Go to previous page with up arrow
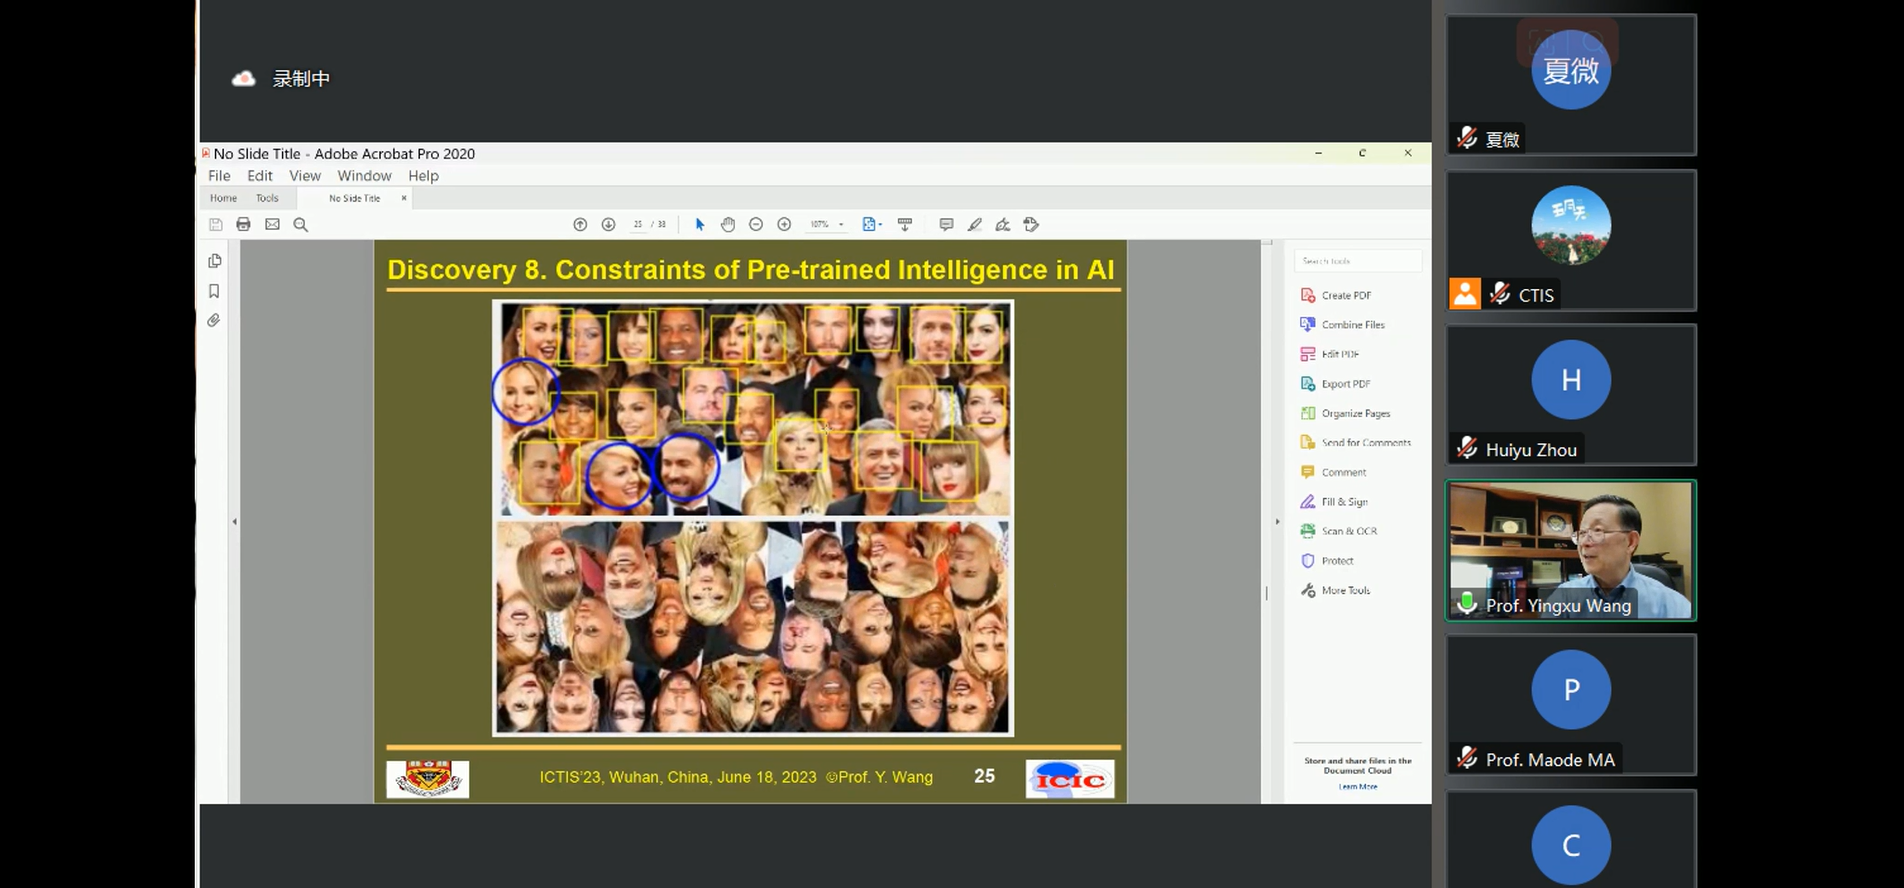The width and height of the screenshot is (1904, 888). pyautogui.click(x=580, y=225)
